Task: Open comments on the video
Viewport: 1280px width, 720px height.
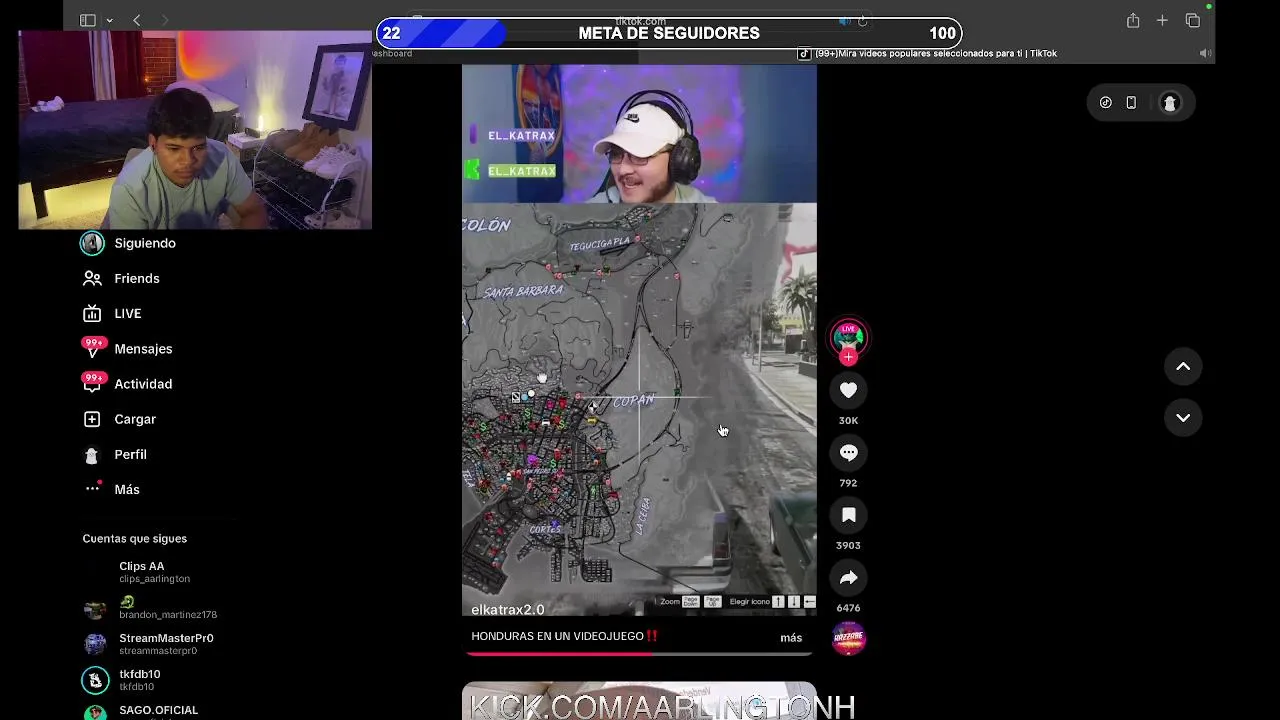Action: 848,453
